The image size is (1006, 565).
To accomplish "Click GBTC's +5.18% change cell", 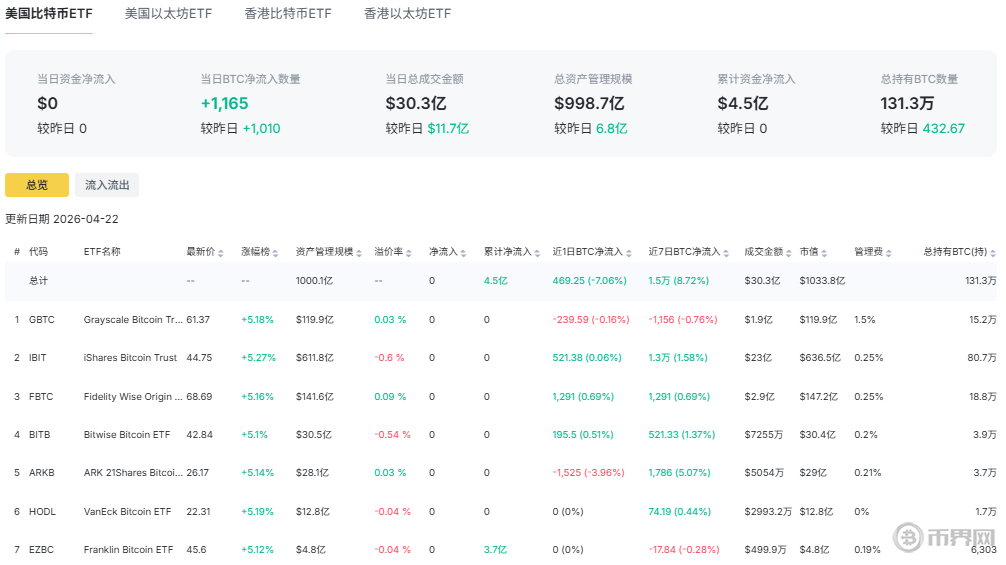I will pyautogui.click(x=257, y=319).
